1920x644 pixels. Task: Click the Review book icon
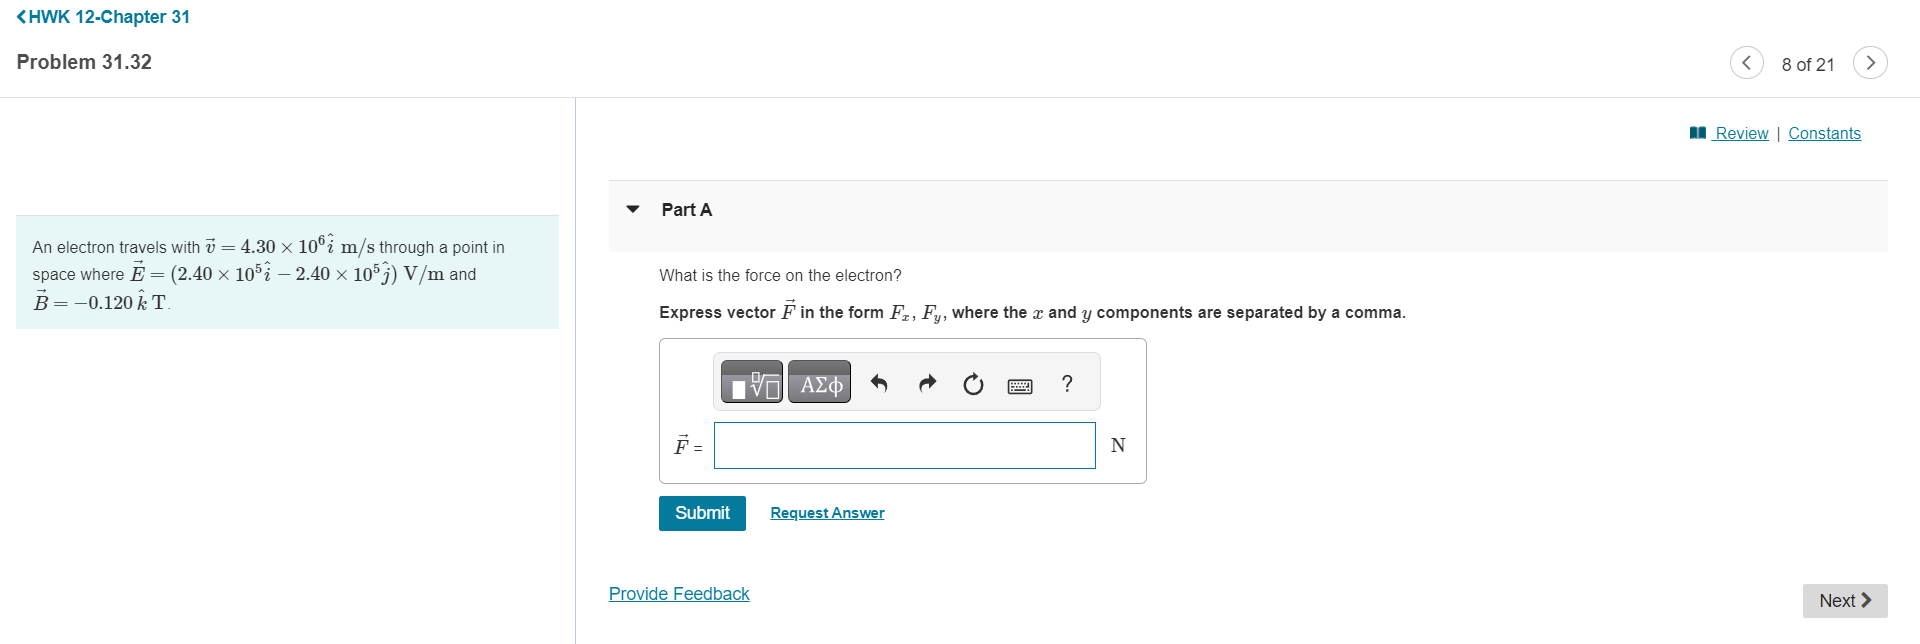(x=1697, y=133)
